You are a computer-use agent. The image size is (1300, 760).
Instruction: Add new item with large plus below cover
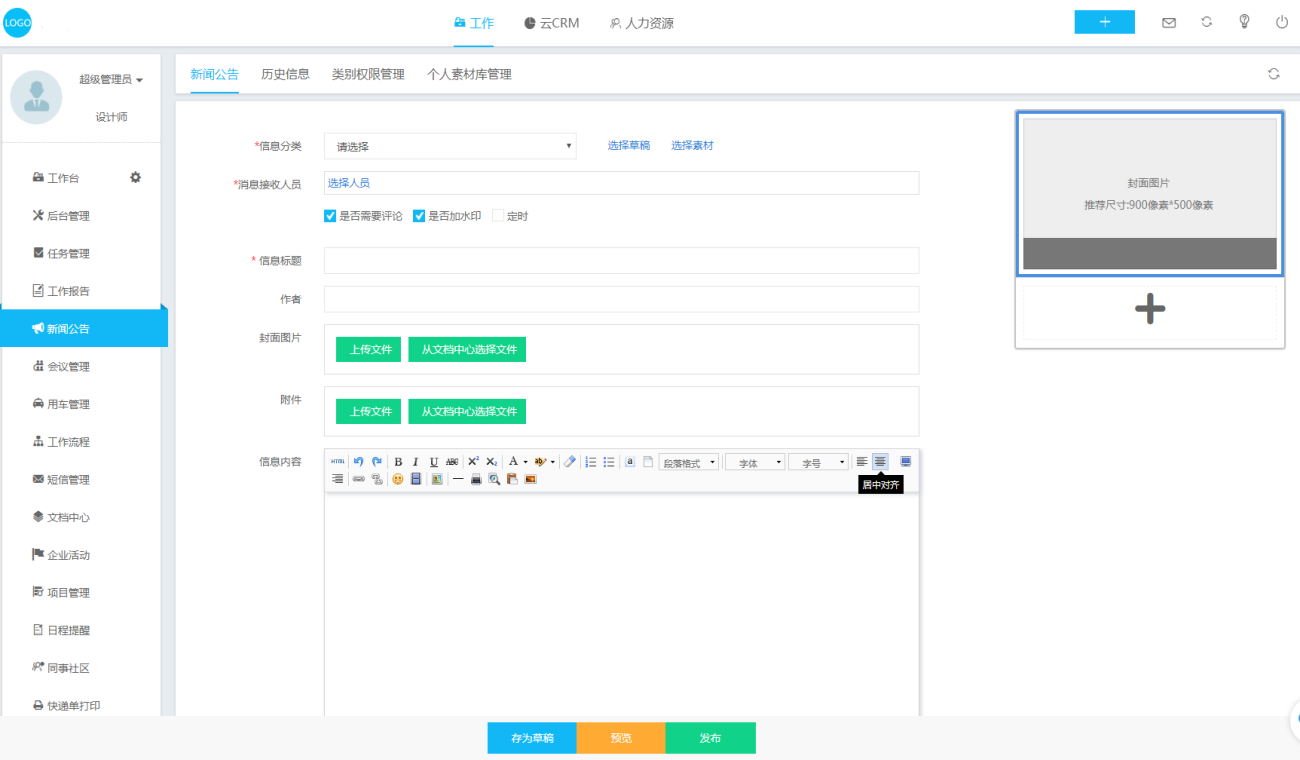coord(1150,309)
